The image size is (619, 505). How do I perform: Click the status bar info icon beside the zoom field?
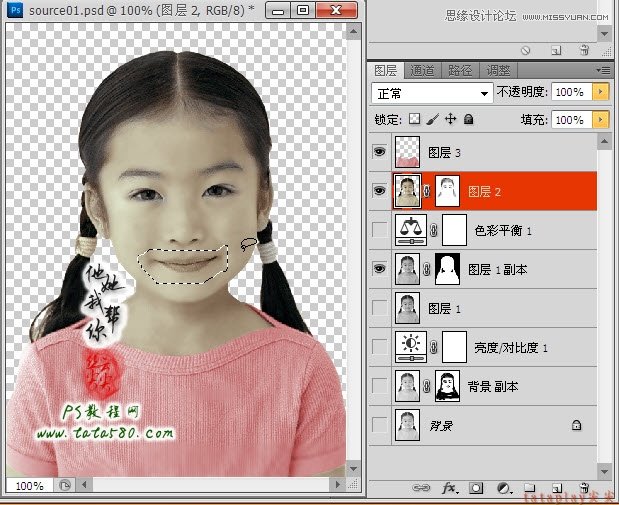pyautogui.click(x=64, y=484)
